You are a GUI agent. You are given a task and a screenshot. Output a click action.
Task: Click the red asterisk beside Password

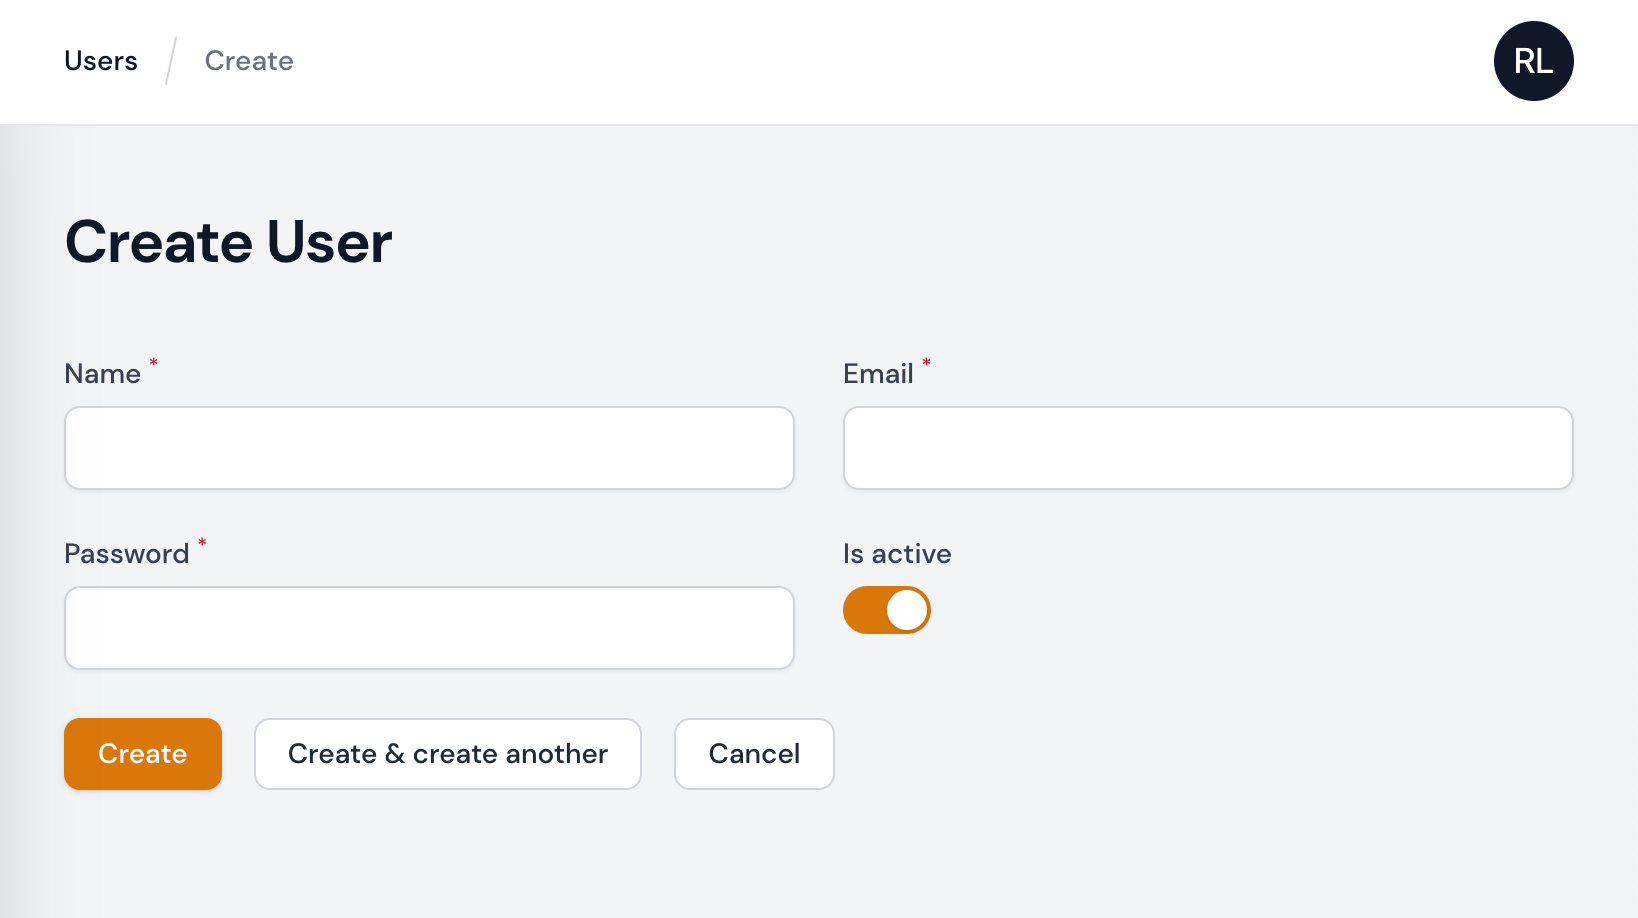coord(202,542)
